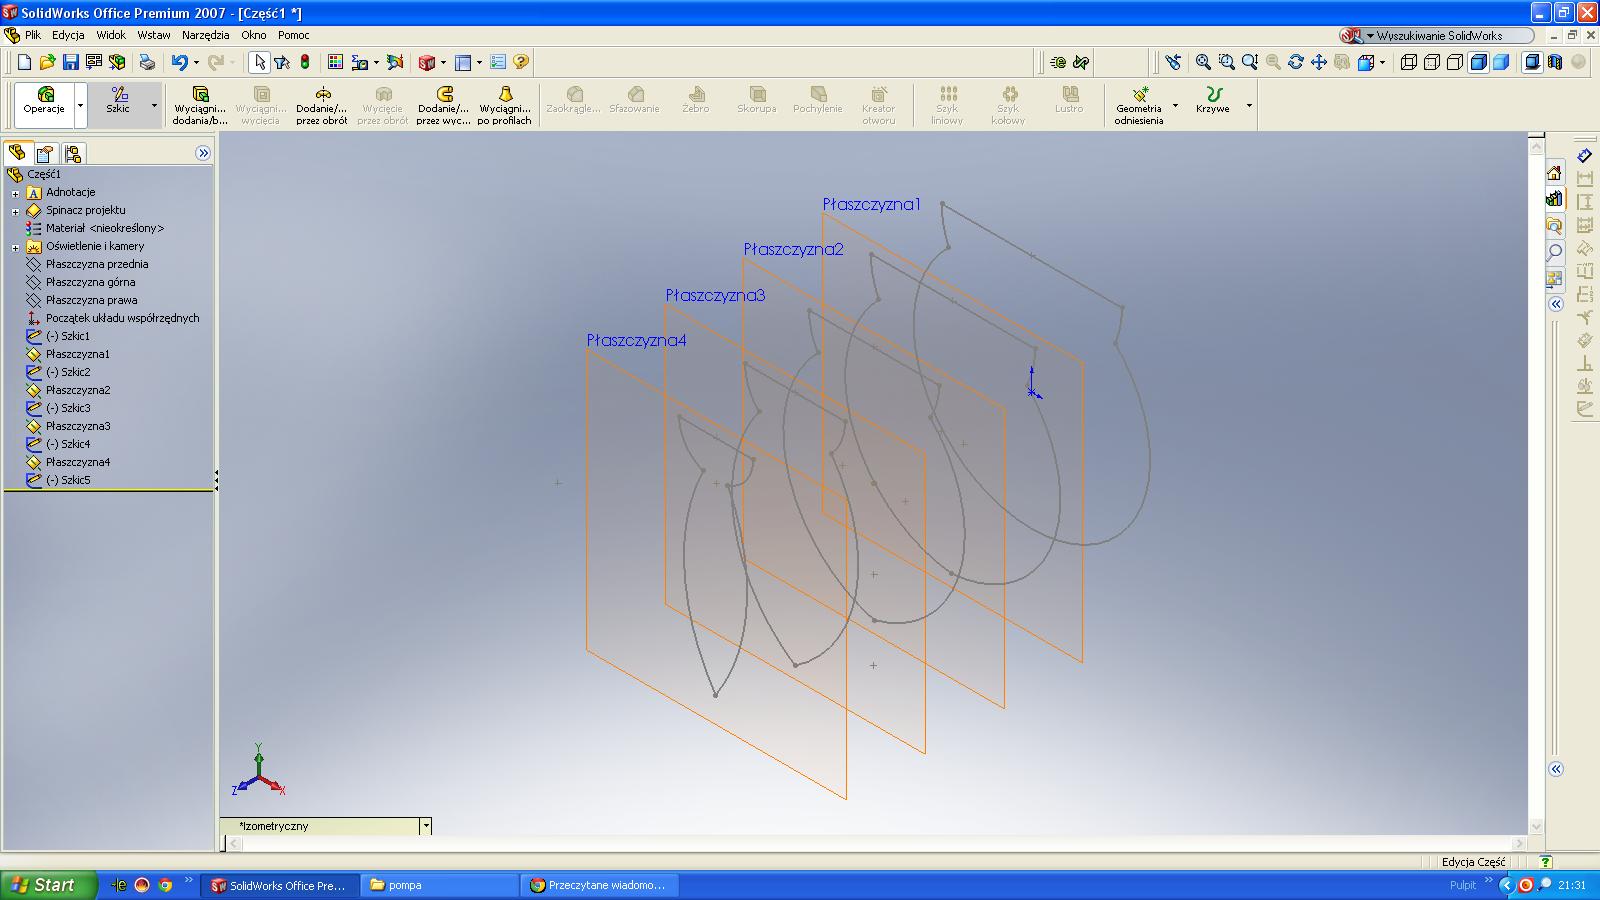Click the Zoom to Fit magnifier icon
Image resolution: width=1600 pixels, height=900 pixels.
tap(1203, 62)
